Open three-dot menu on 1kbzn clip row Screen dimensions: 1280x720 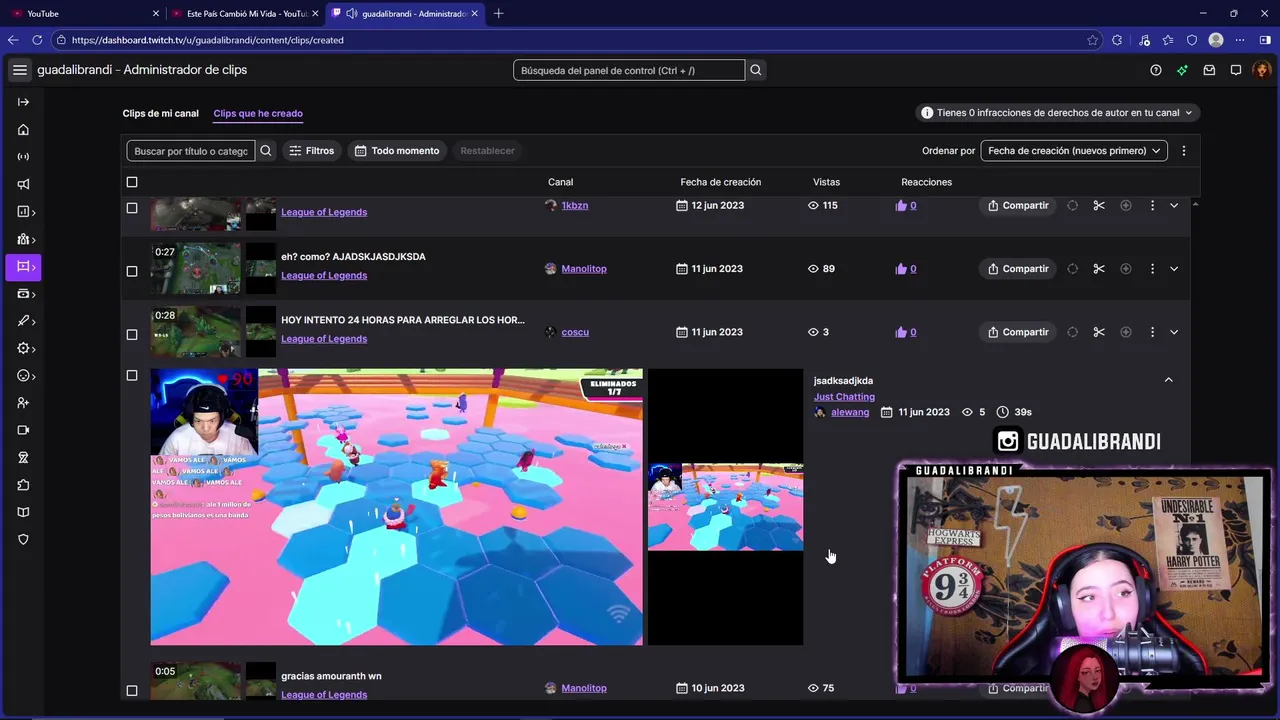(x=1152, y=205)
